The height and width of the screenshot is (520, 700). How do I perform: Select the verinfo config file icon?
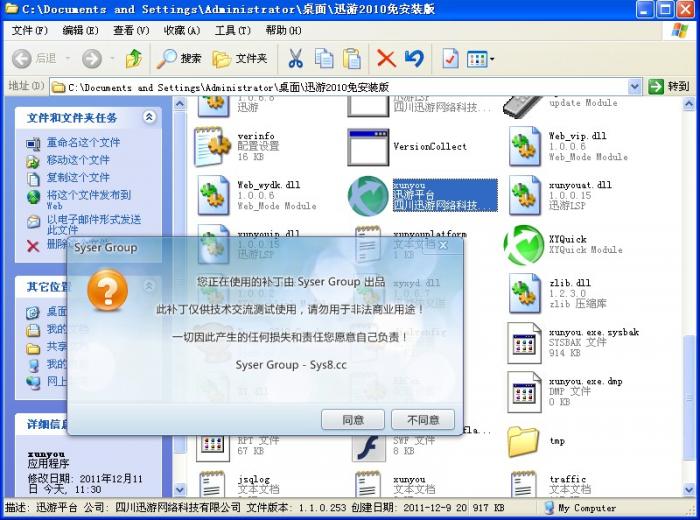point(213,147)
